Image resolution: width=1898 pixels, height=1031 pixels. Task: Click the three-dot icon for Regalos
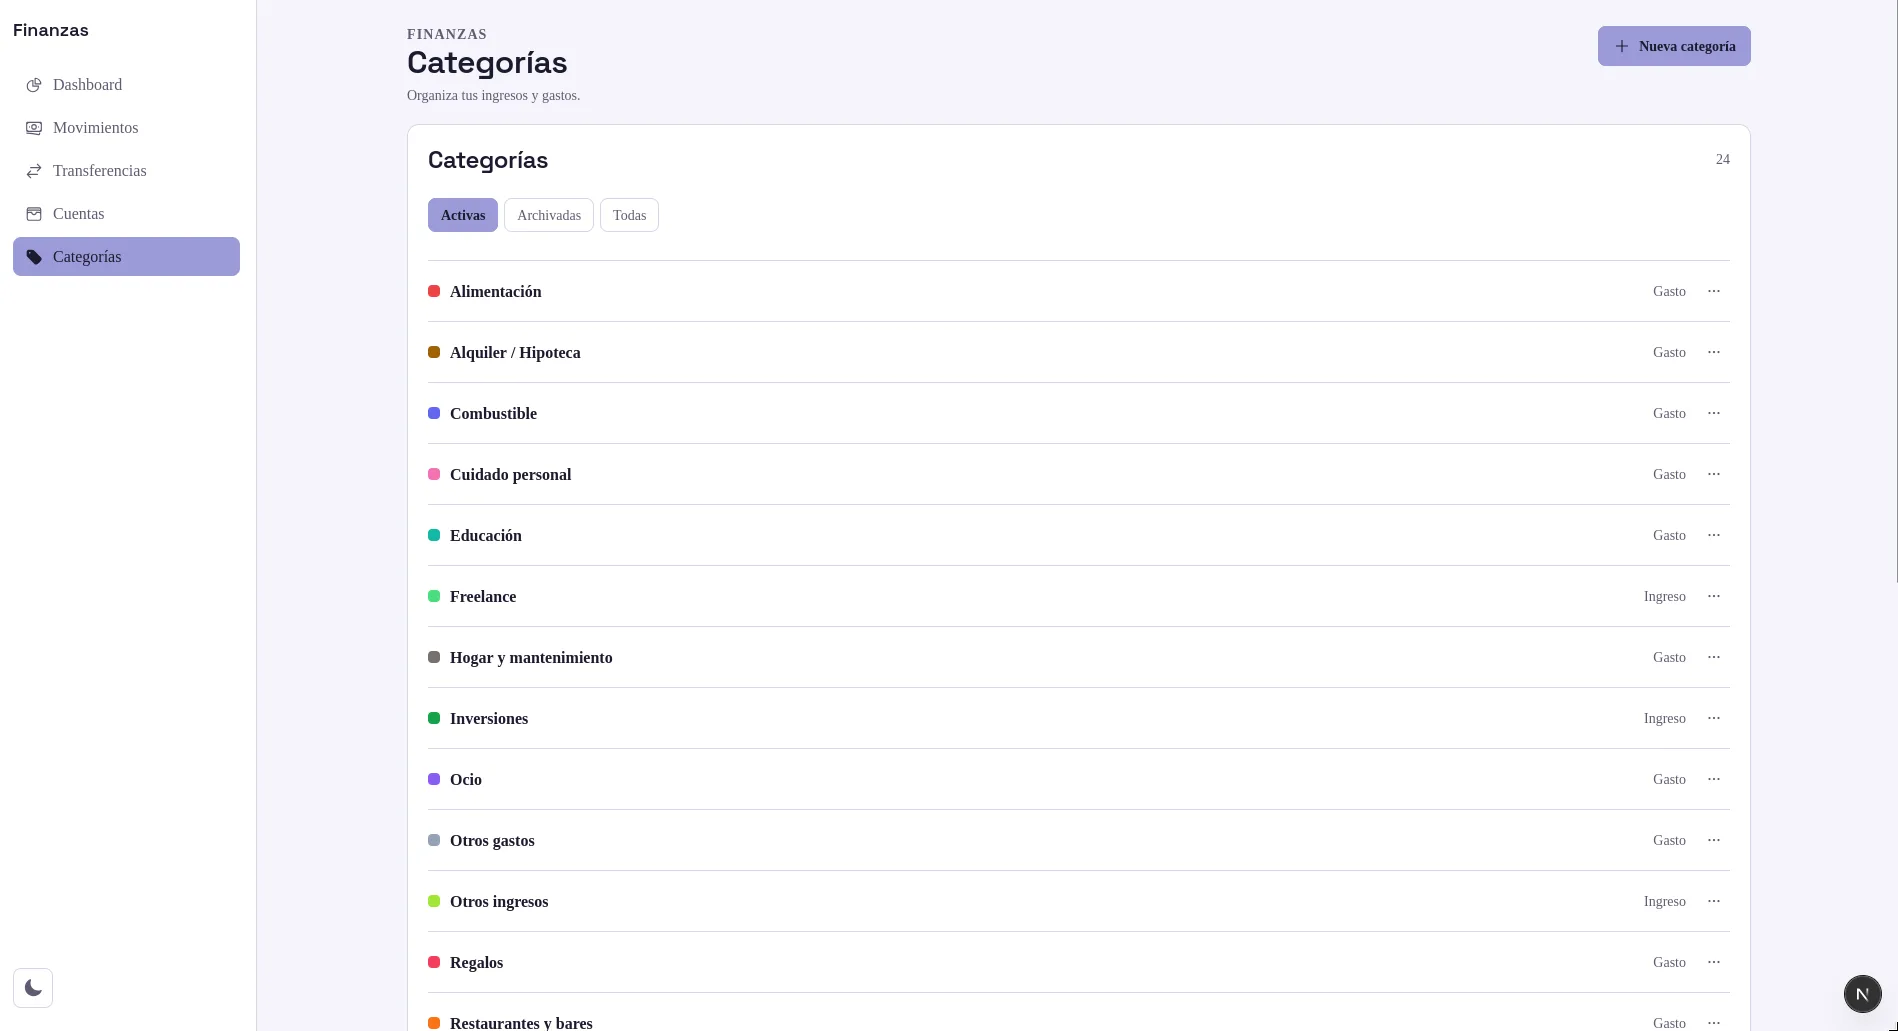[1714, 962]
